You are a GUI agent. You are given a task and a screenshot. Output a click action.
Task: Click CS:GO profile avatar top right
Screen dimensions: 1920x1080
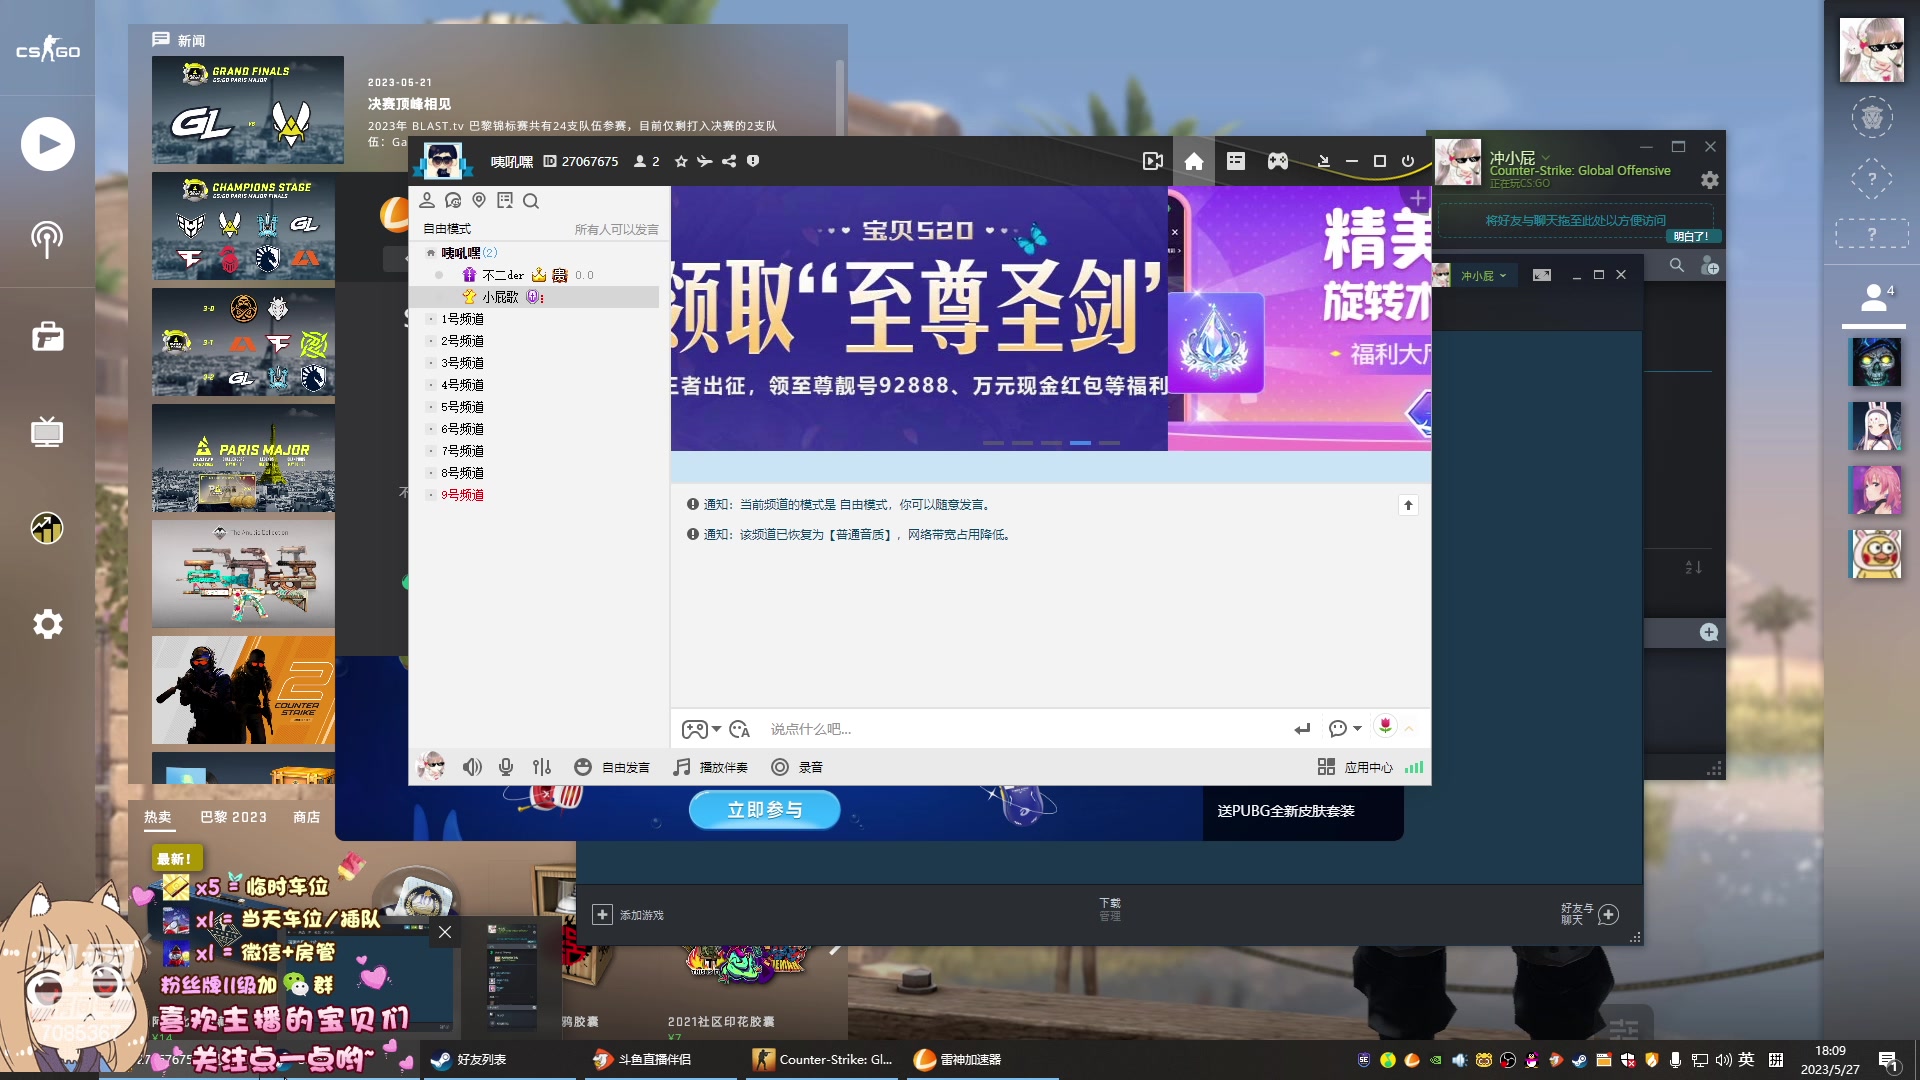click(1872, 50)
